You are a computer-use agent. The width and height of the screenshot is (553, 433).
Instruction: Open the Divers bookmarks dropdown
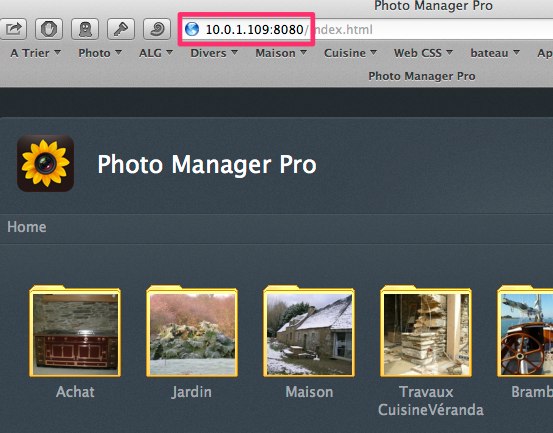(x=214, y=53)
